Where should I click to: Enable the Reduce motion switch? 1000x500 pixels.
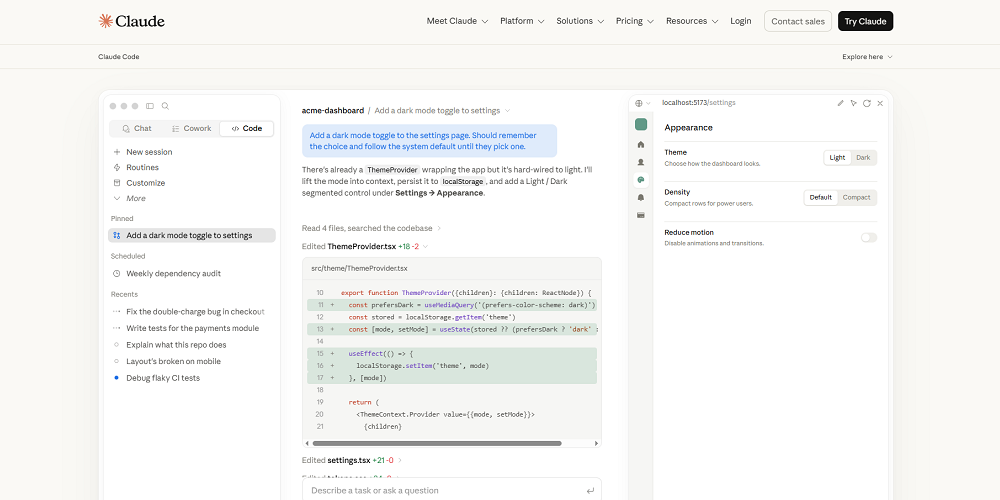(869, 237)
